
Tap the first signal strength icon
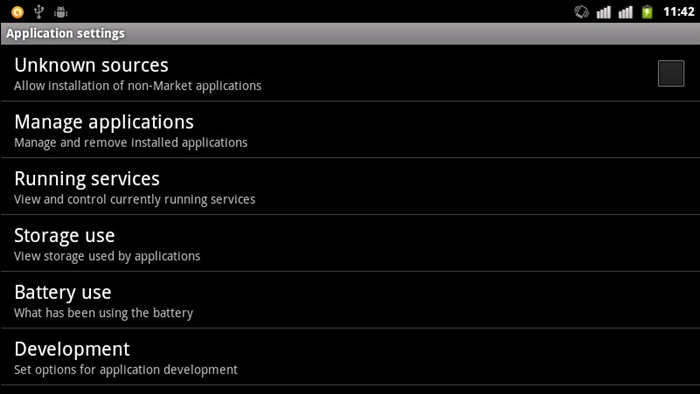click(604, 12)
